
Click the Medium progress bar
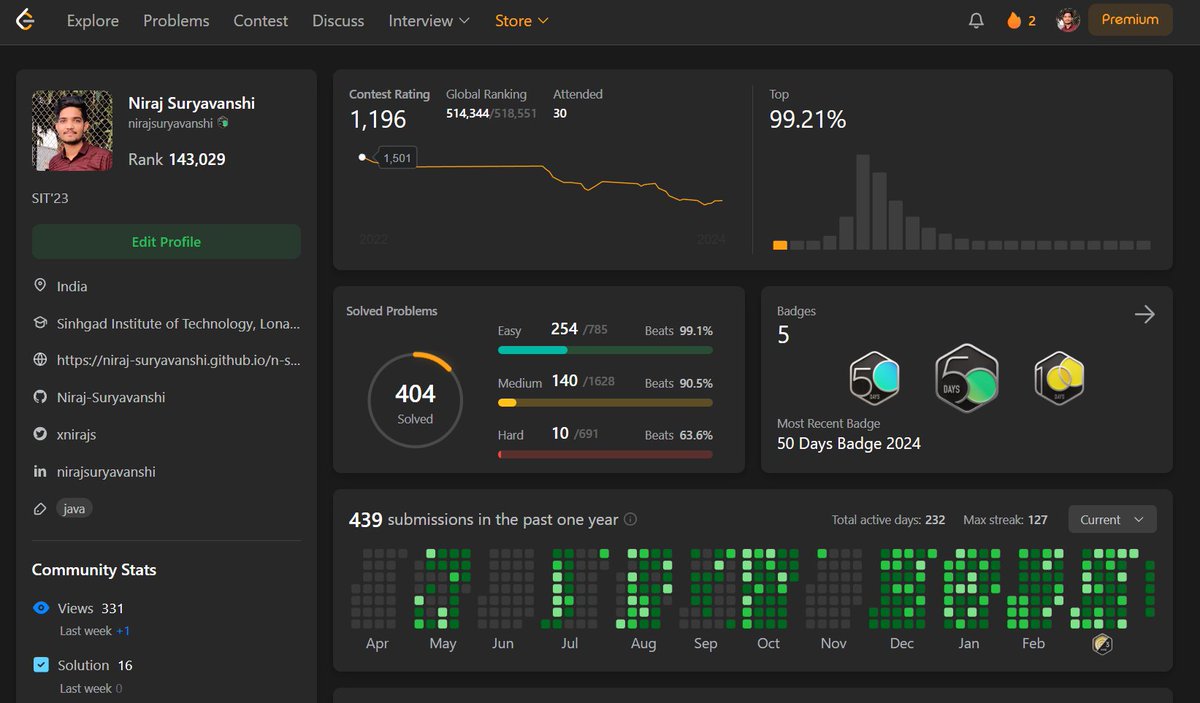(605, 402)
